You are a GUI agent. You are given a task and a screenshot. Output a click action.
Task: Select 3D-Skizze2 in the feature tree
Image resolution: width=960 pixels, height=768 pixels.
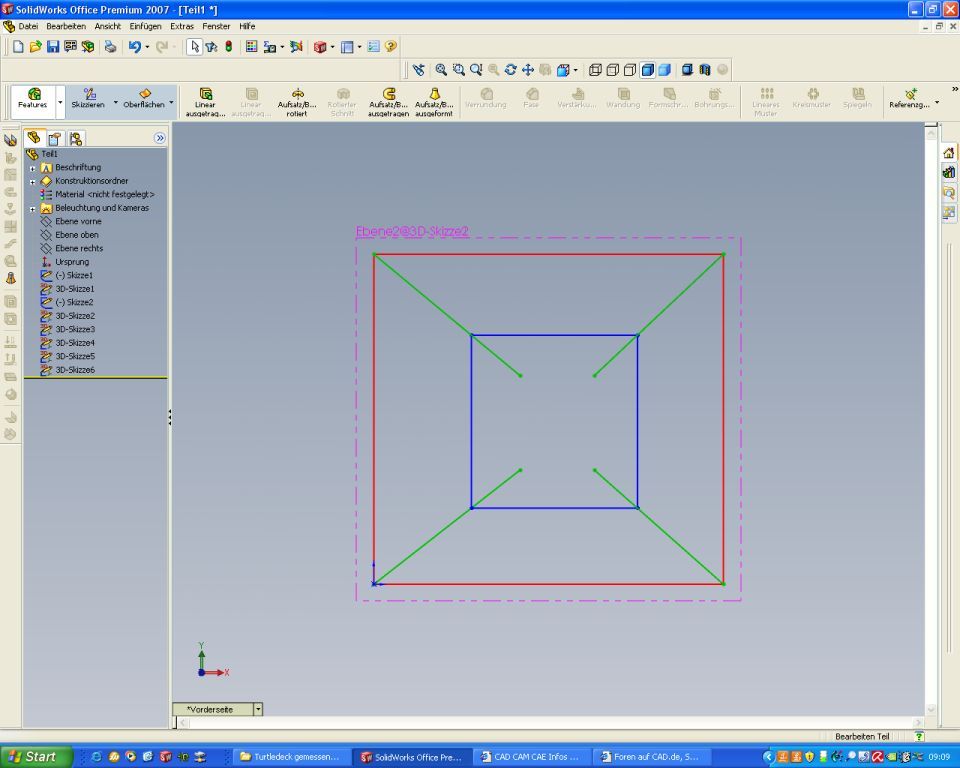[x=74, y=315]
